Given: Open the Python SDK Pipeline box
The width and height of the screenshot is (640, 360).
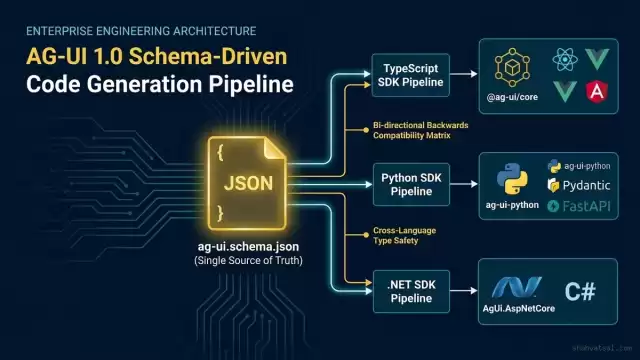Looking at the screenshot, I should [411, 184].
